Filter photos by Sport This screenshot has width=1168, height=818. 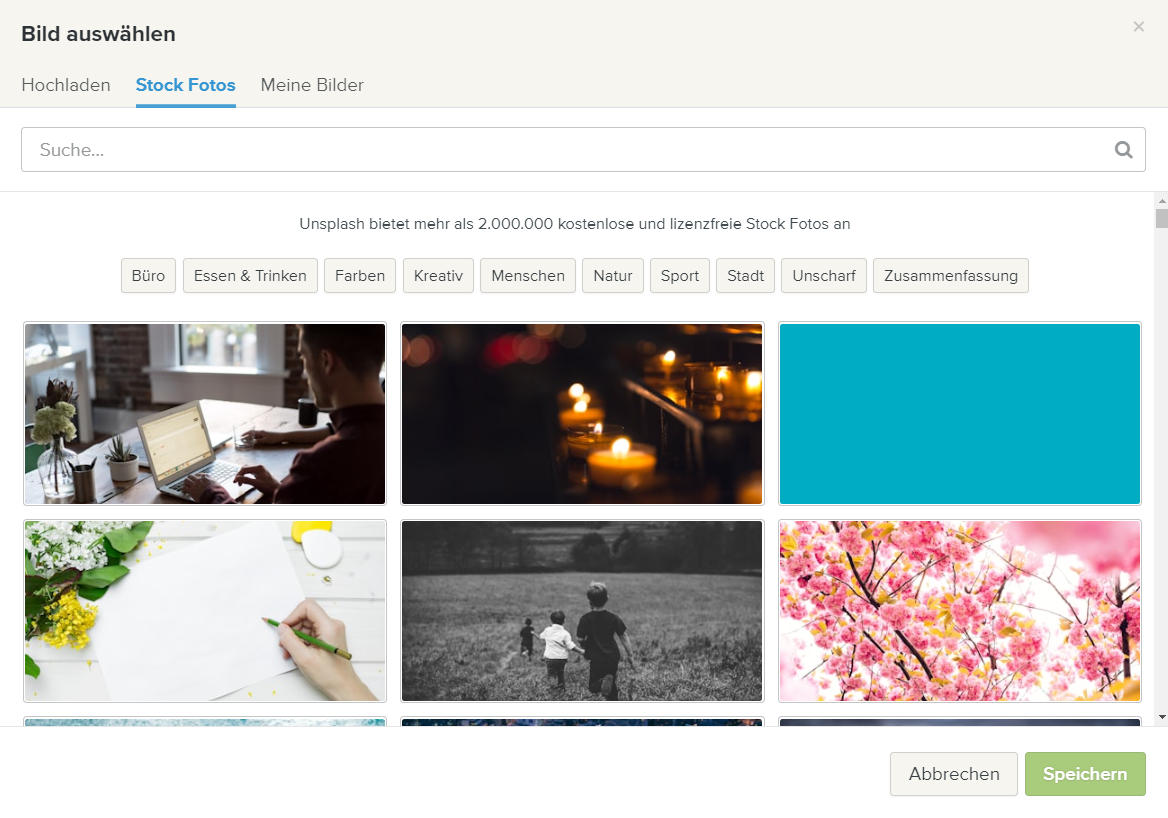[x=679, y=276]
